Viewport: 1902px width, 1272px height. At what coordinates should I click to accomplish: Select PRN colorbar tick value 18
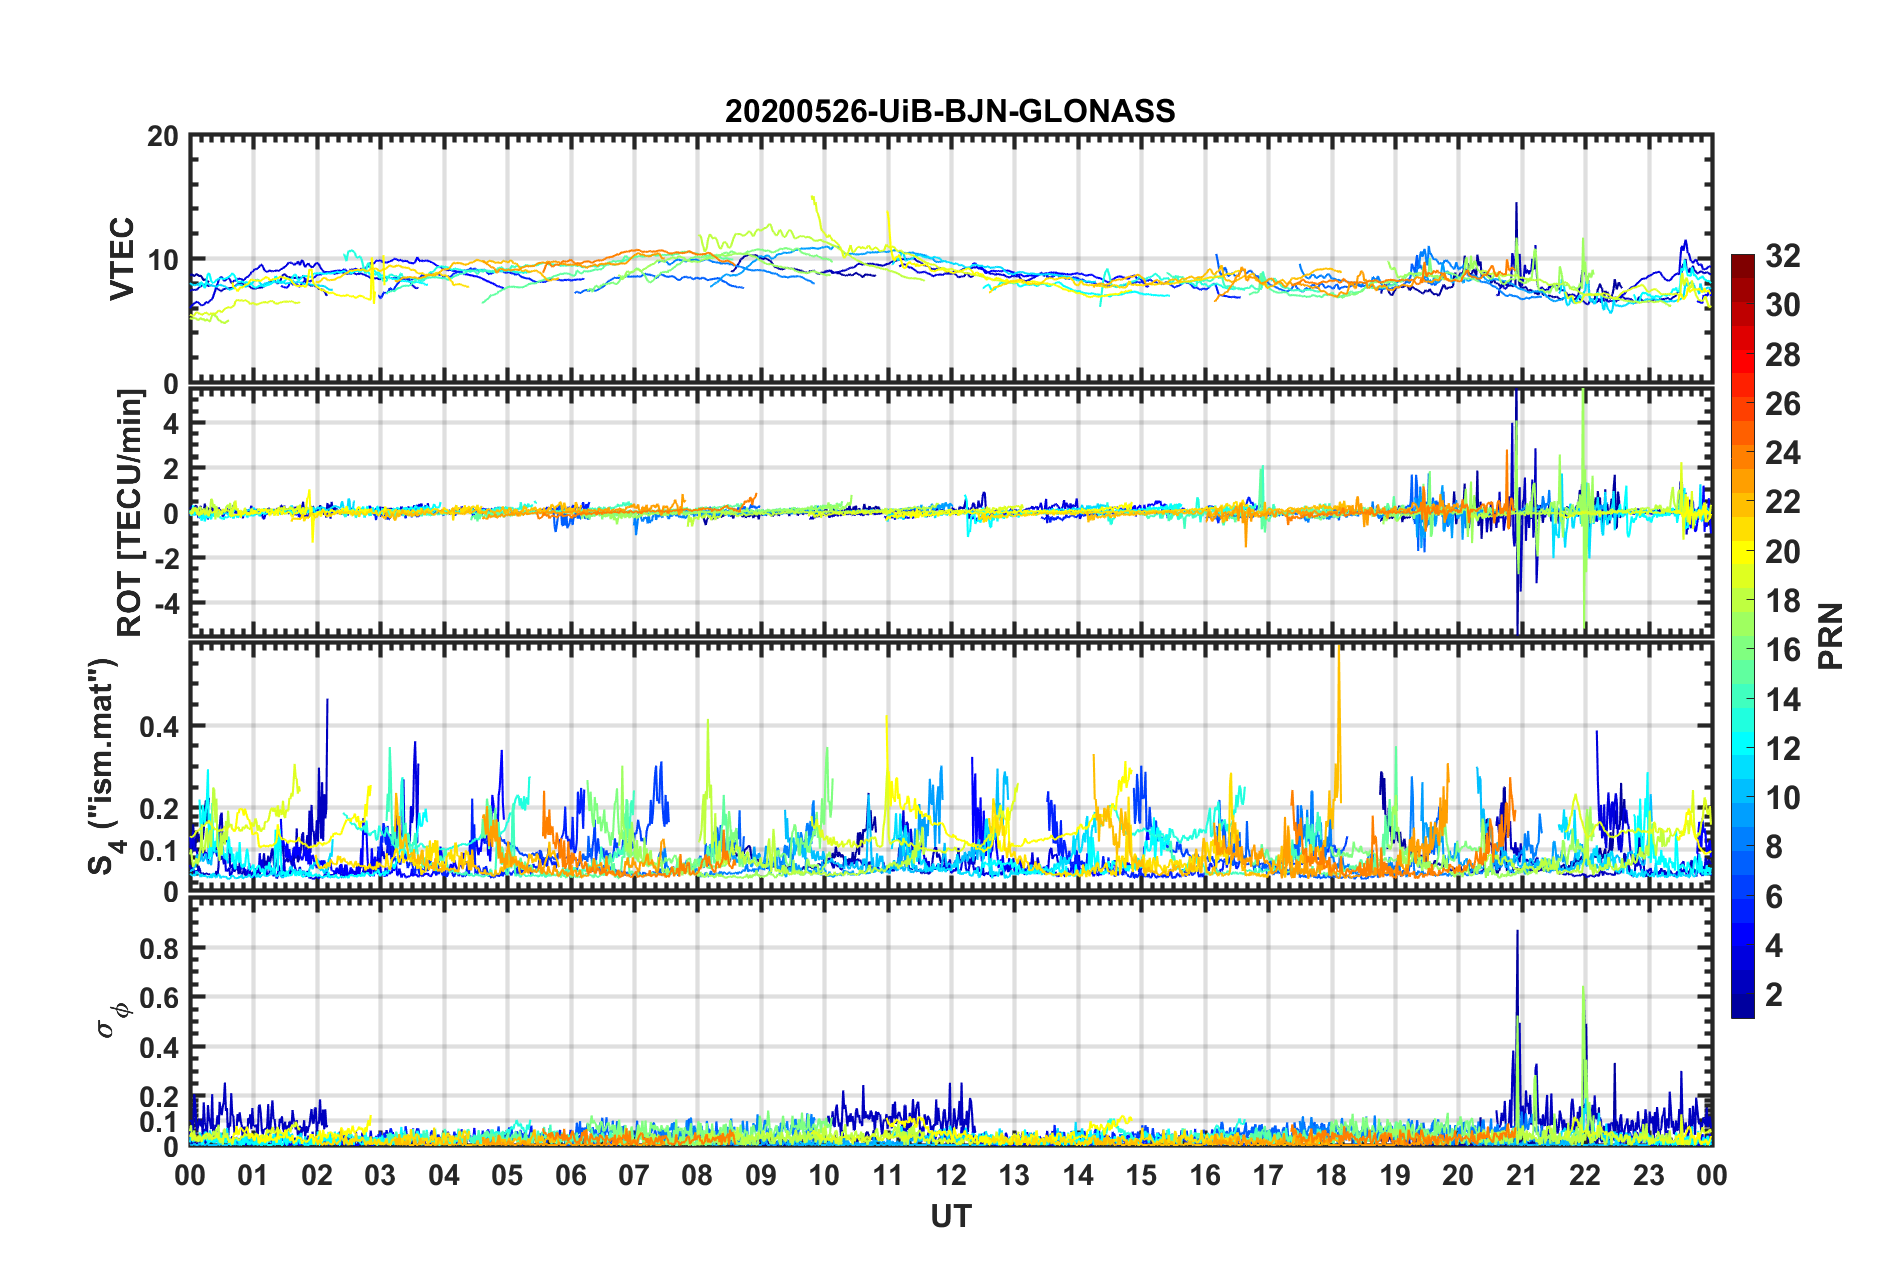pyautogui.click(x=1783, y=601)
